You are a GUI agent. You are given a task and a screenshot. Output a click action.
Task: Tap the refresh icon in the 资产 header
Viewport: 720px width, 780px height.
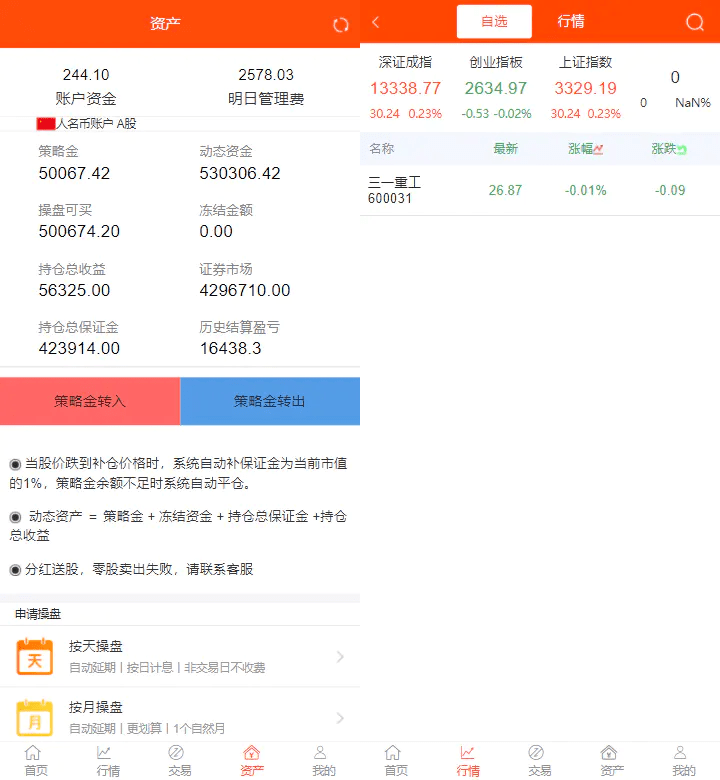(341, 25)
